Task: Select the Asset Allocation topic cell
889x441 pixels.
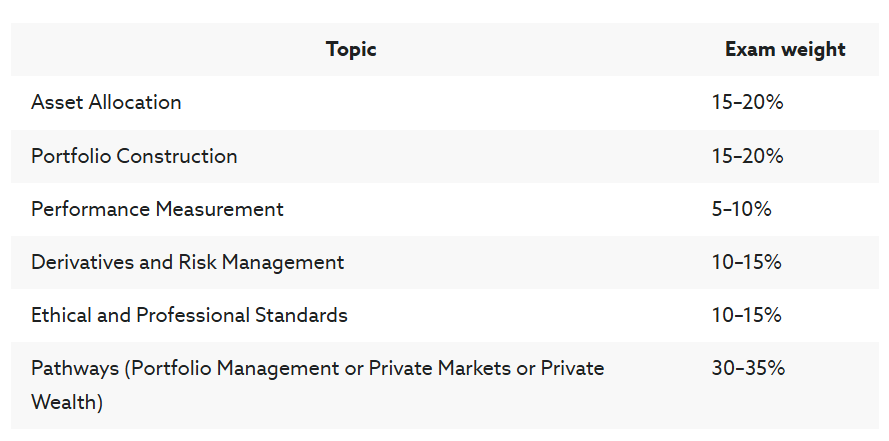Action: (x=106, y=102)
